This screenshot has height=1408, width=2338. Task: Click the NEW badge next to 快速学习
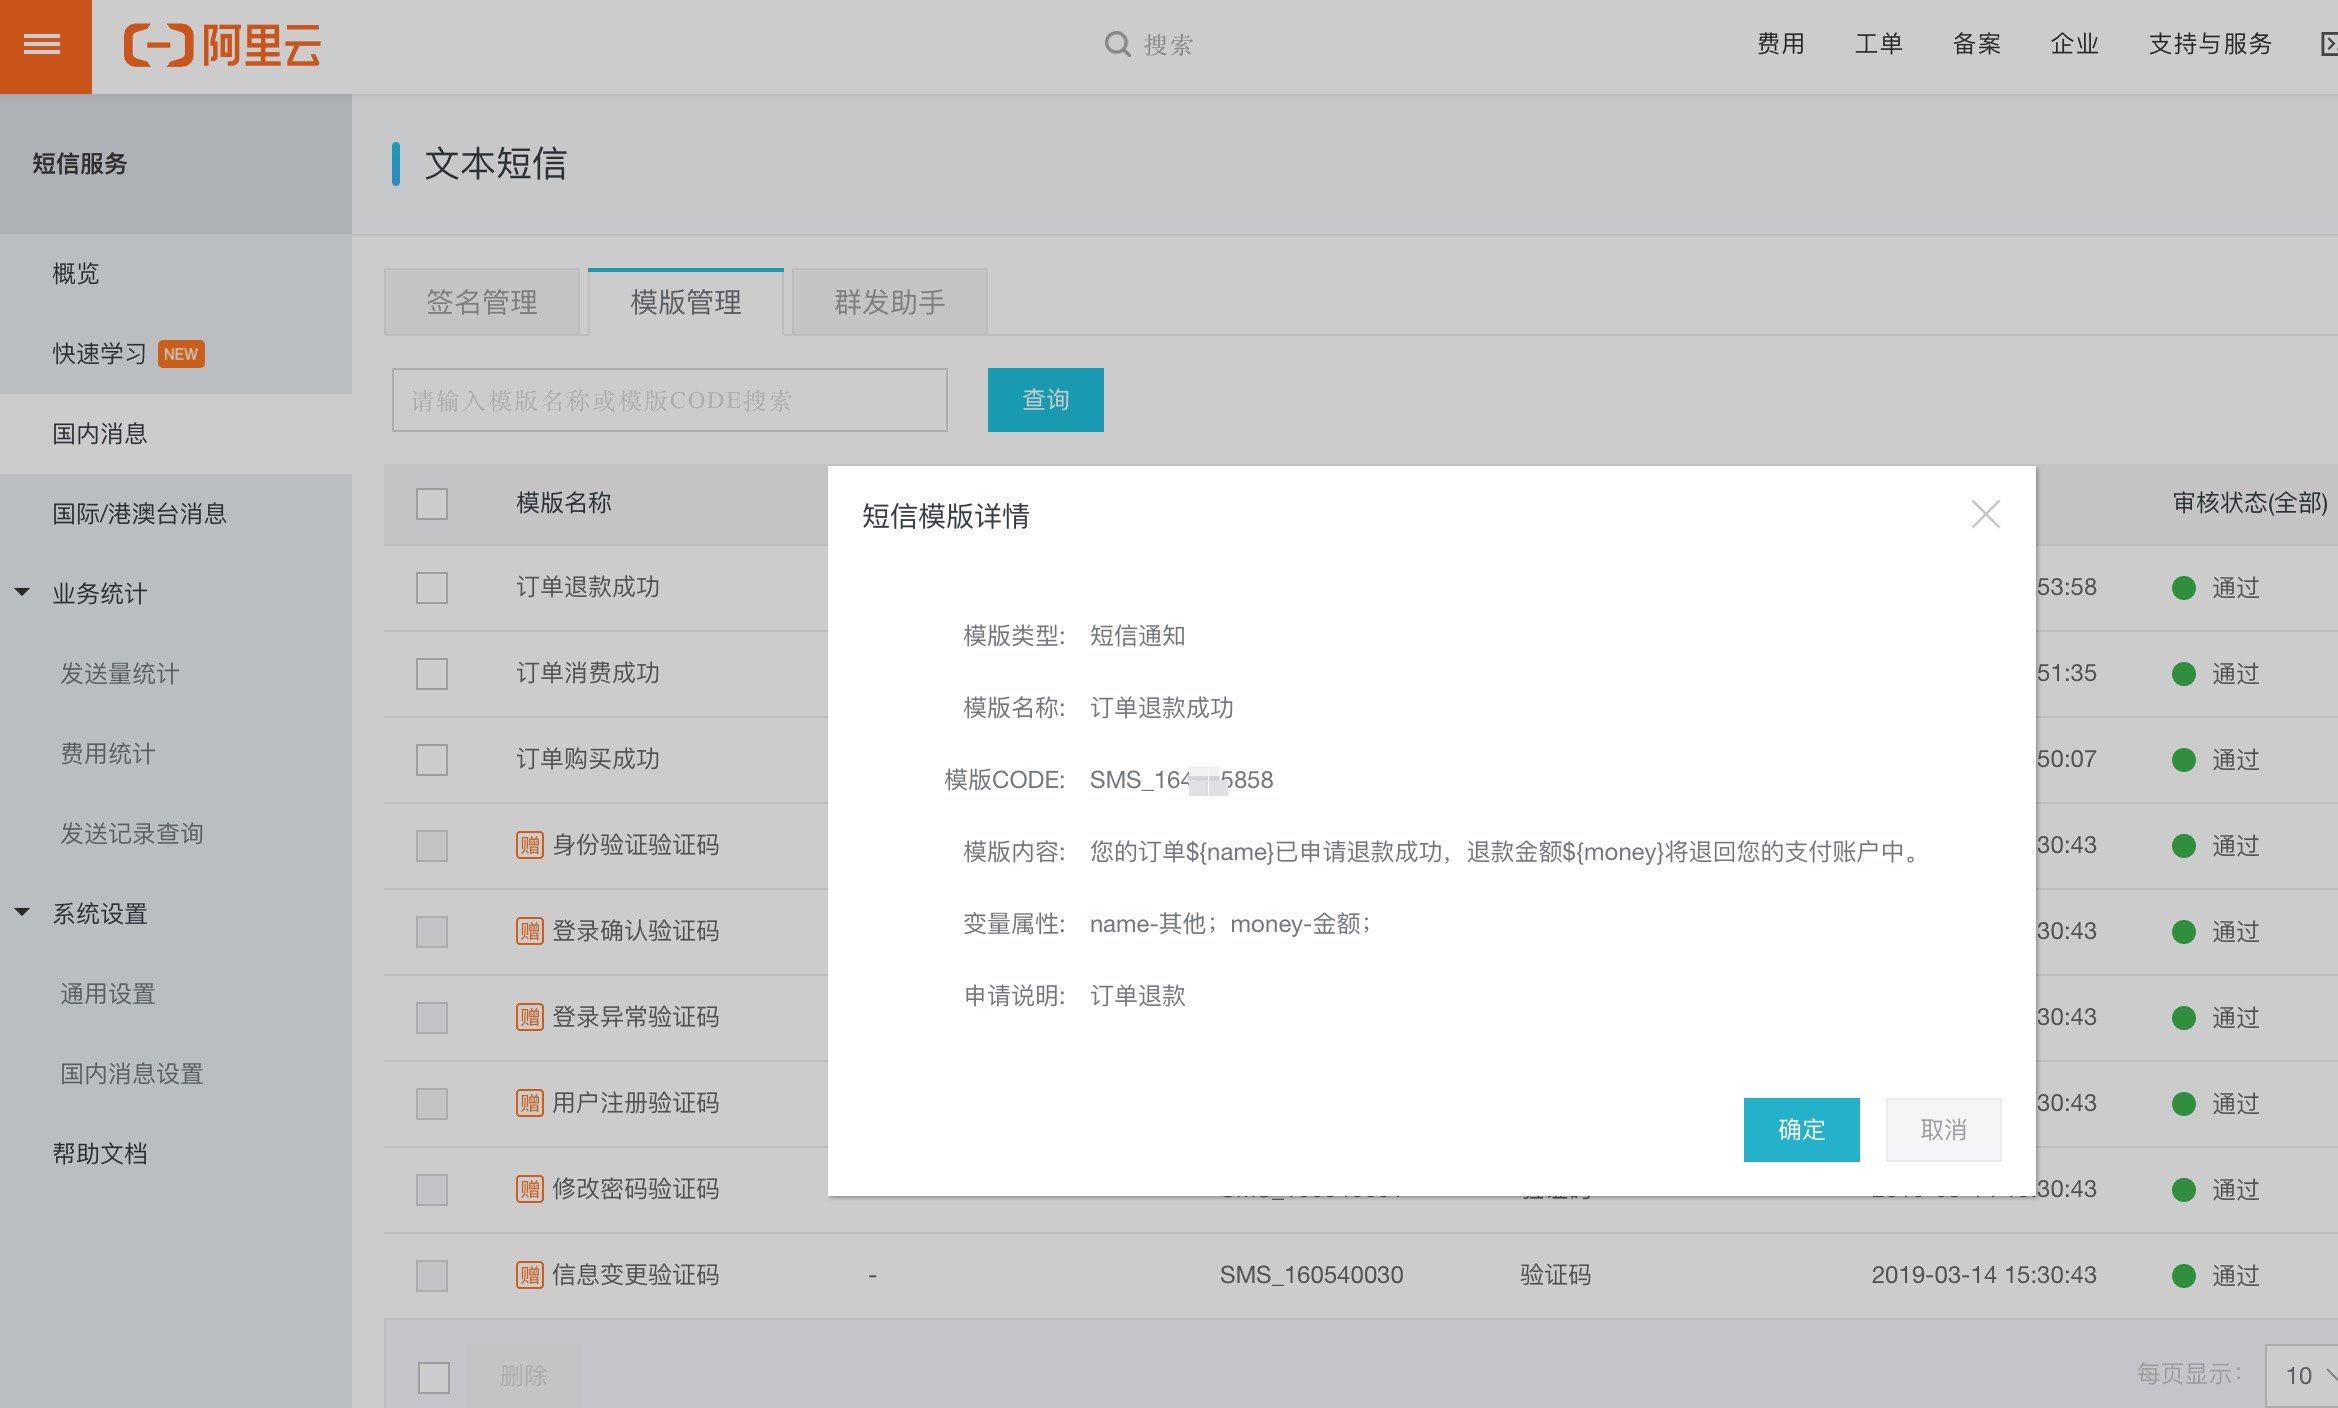(181, 354)
